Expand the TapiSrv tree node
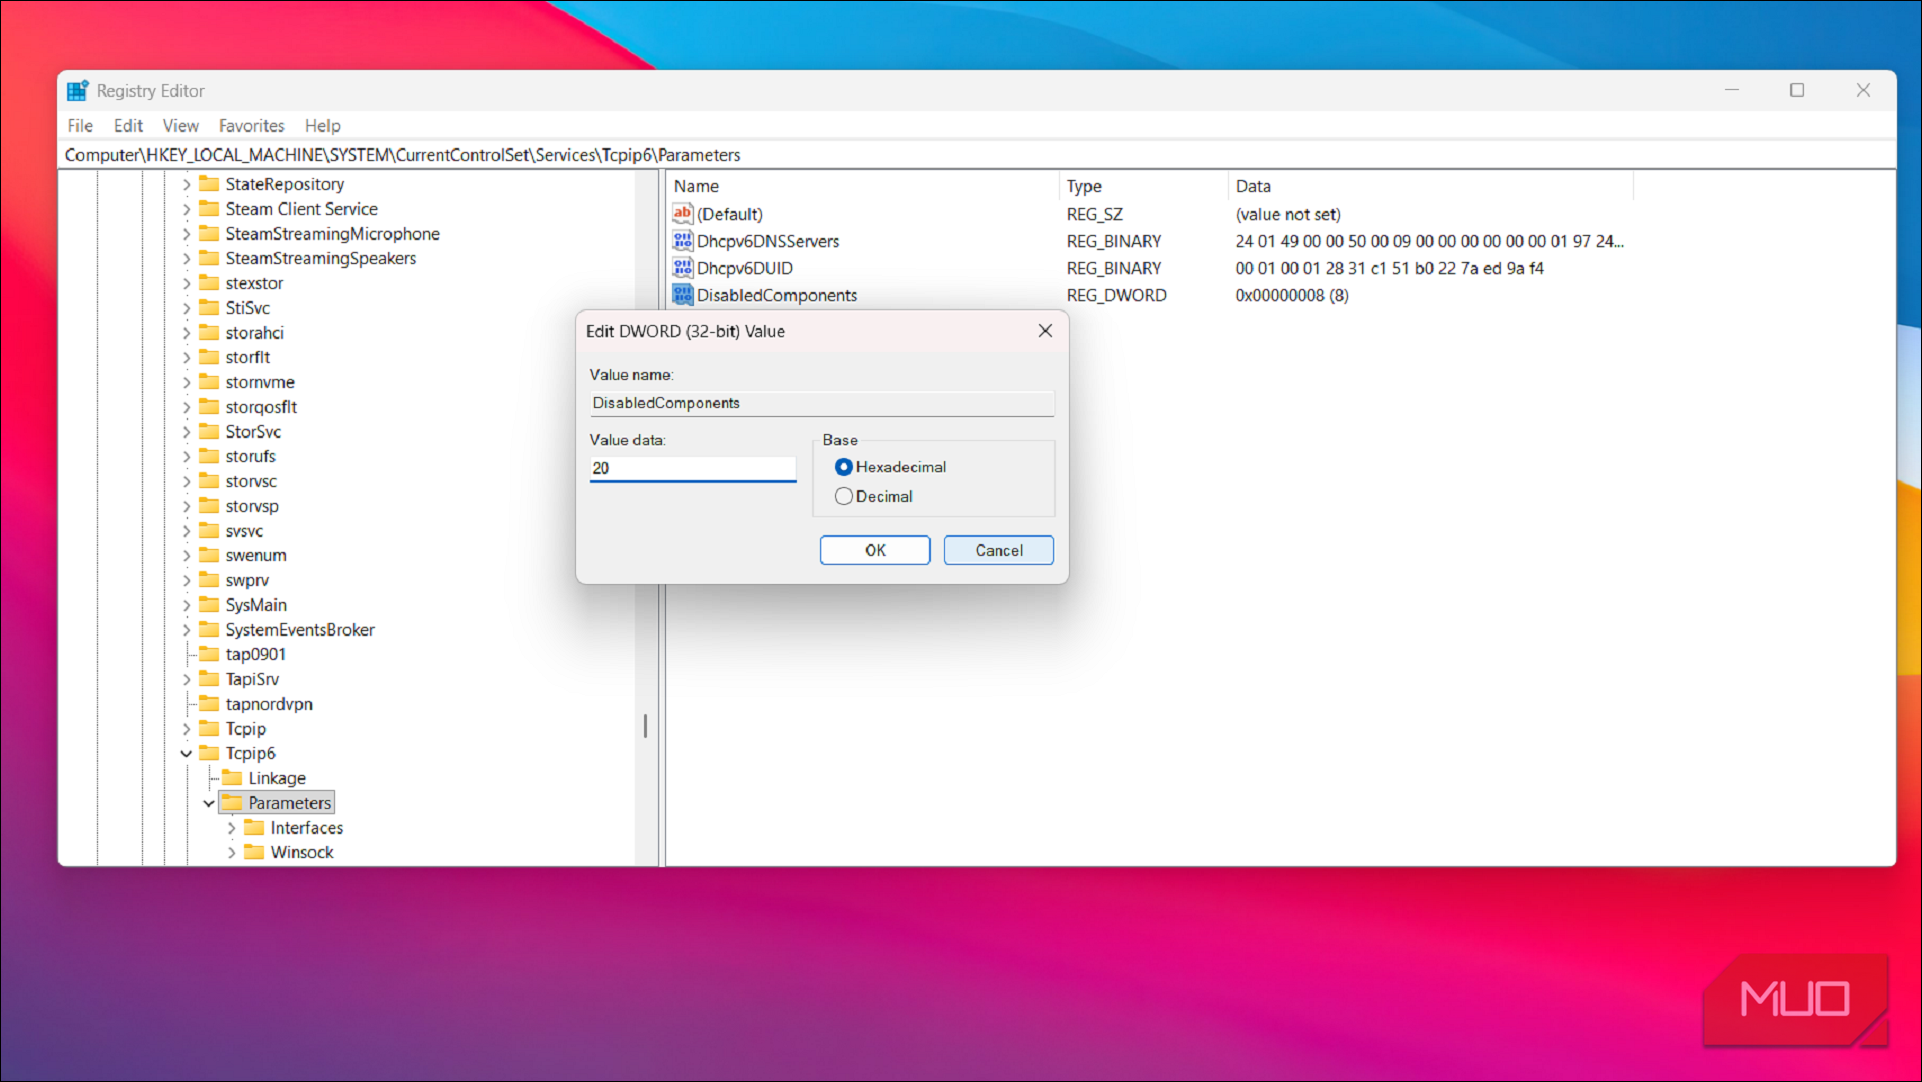 point(186,679)
